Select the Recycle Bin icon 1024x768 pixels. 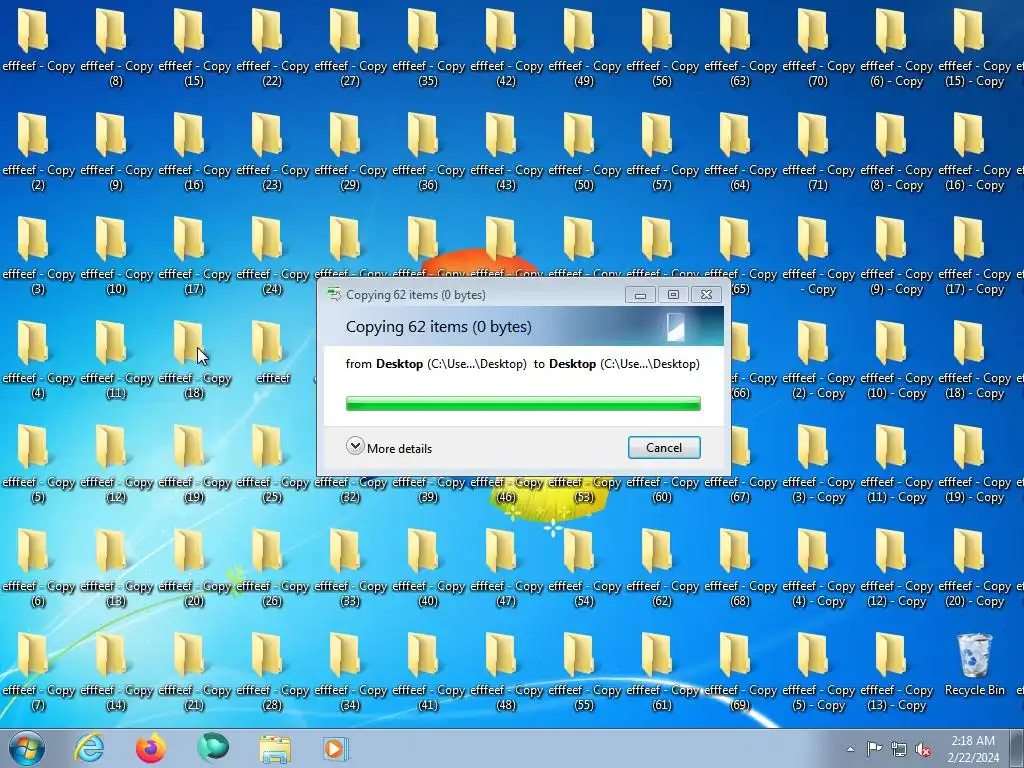click(x=974, y=665)
